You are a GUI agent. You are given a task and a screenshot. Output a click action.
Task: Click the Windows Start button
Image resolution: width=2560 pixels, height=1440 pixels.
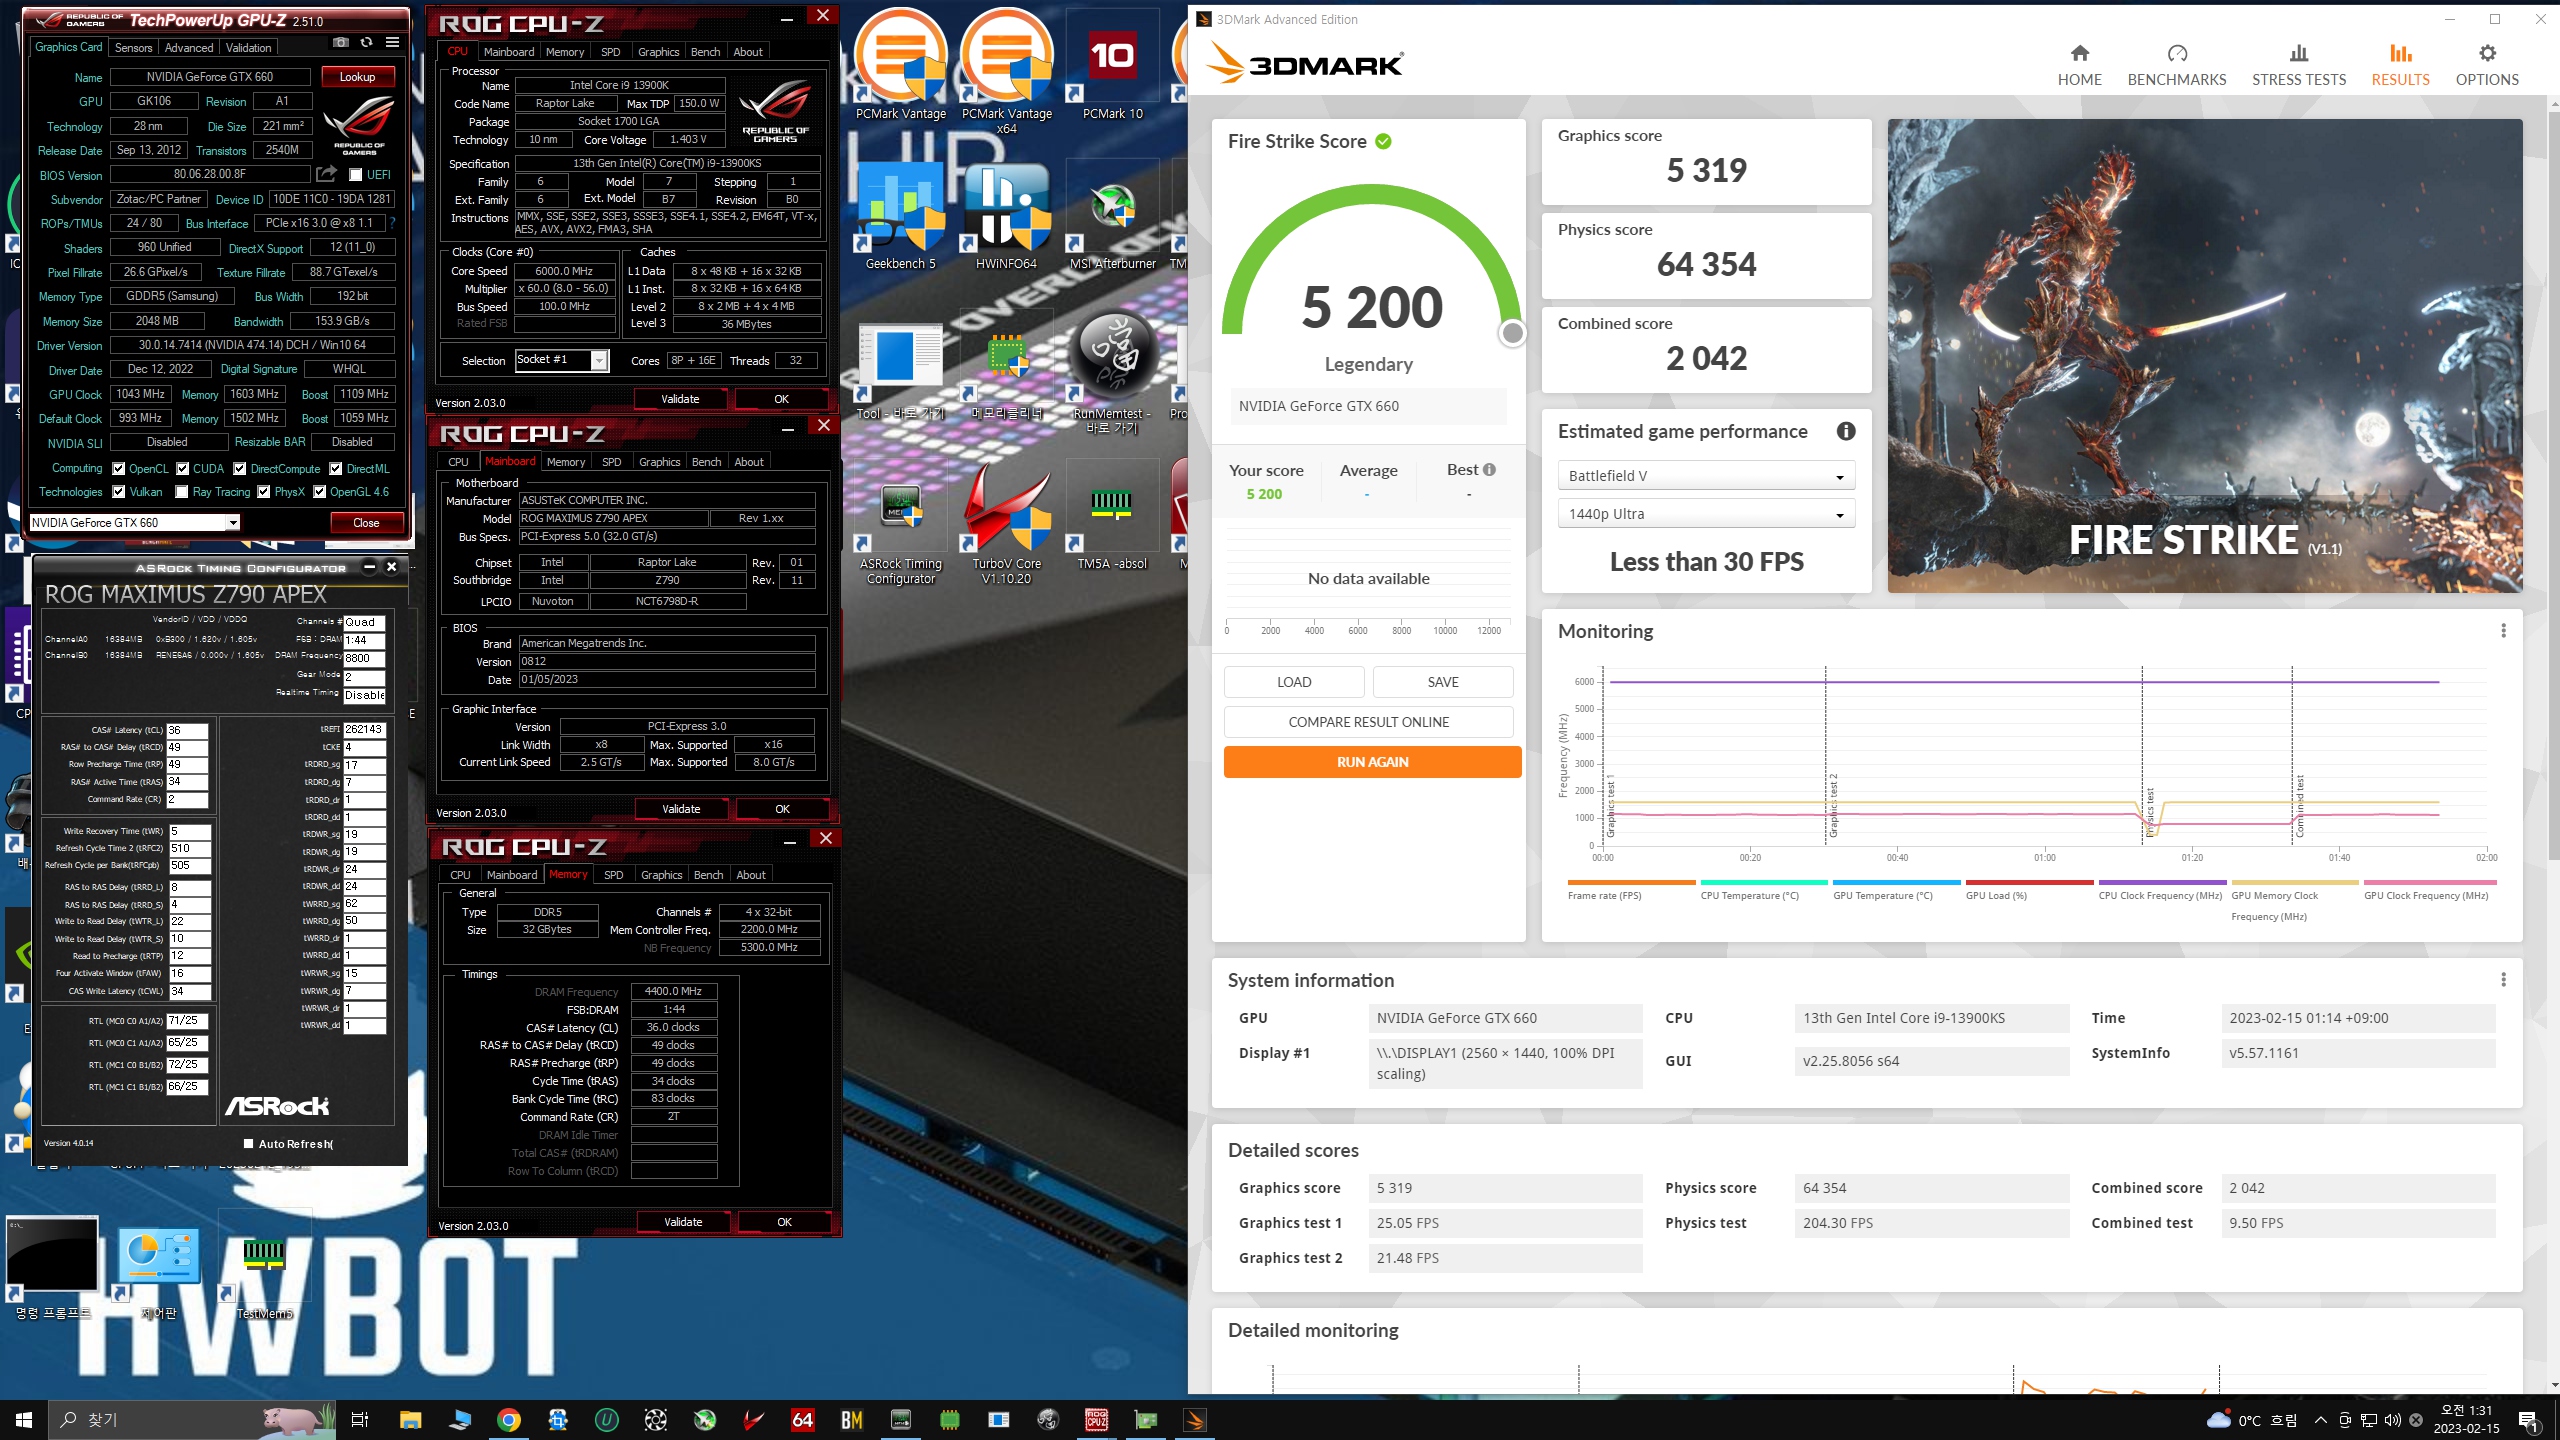(x=24, y=1419)
